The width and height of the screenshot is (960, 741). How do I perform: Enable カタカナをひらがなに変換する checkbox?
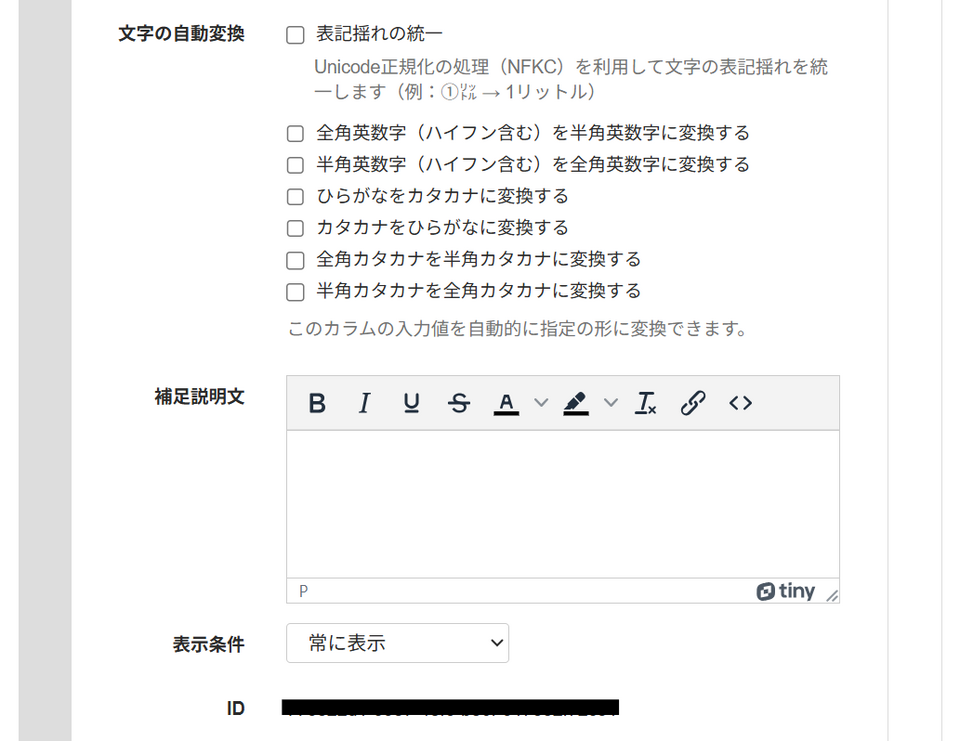tap(295, 228)
